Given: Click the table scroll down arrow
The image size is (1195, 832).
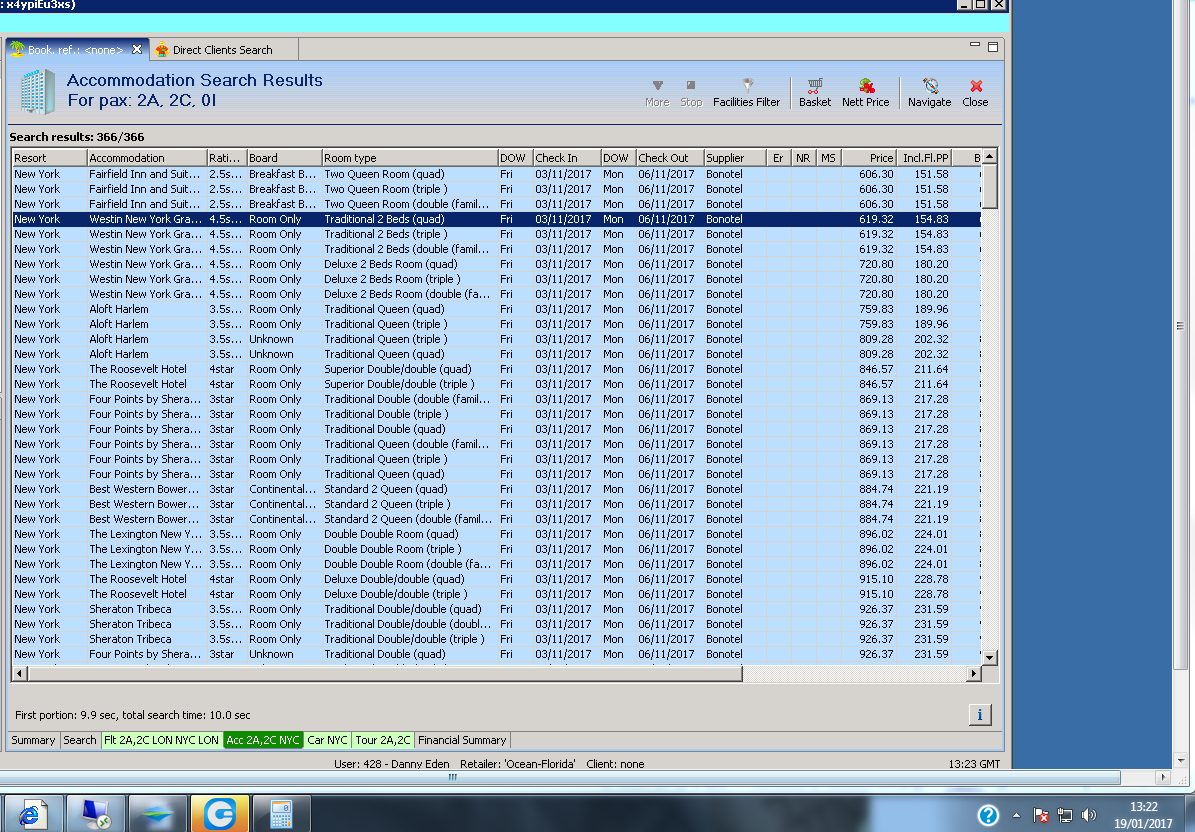Looking at the screenshot, I should tap(989, 658).
